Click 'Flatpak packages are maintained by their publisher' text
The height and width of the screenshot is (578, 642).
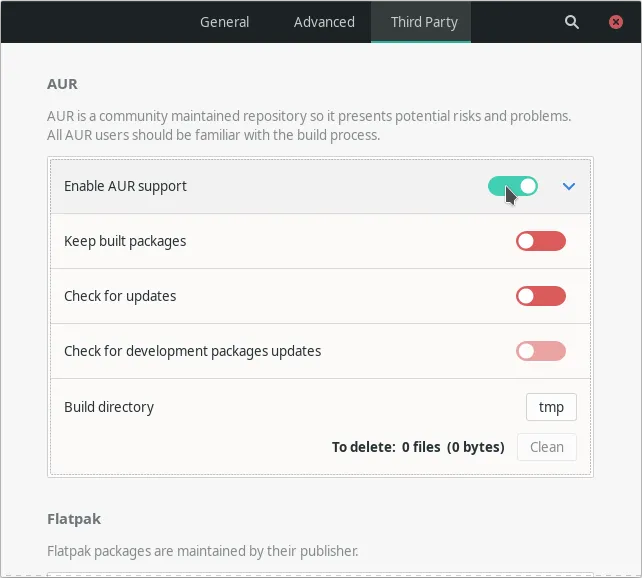tap(203, 551)
